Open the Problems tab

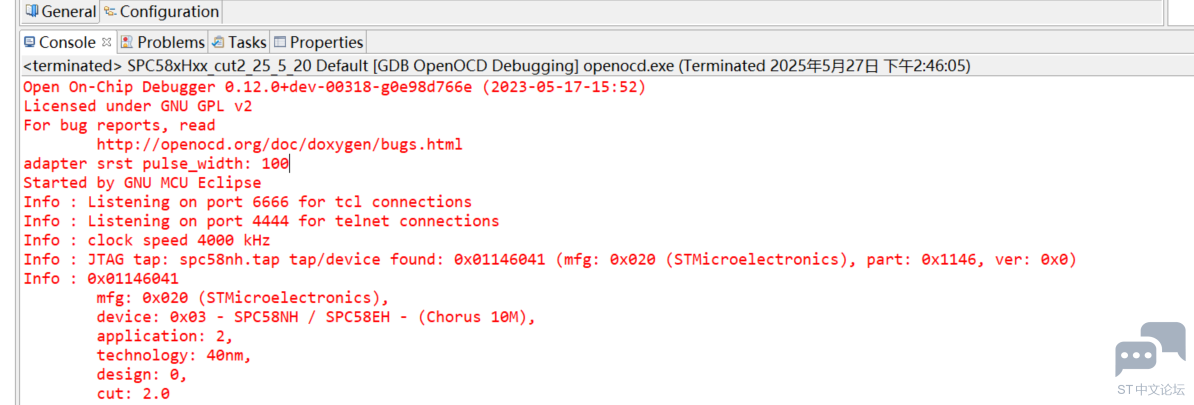coord(162,42)
